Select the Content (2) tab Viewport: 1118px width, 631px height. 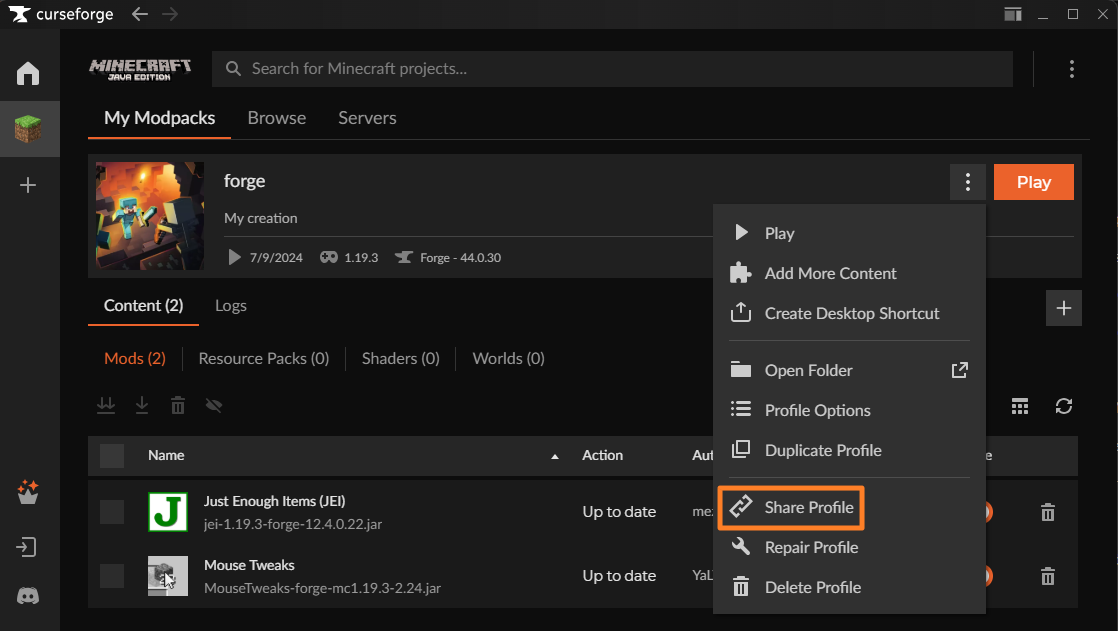(x=143, y=306)
